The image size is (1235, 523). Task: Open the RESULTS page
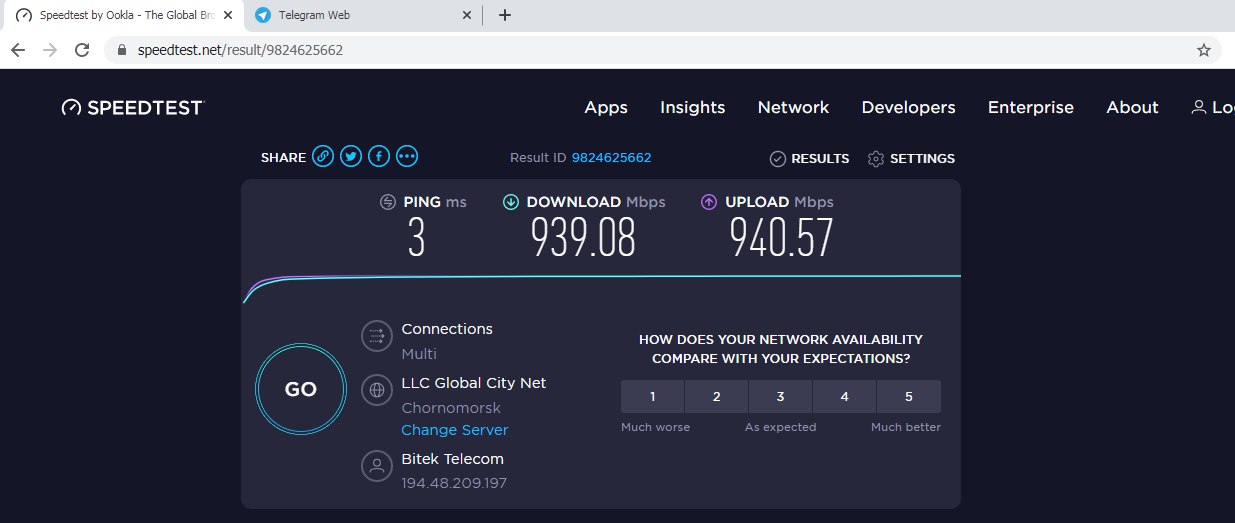tap(820, 158)
